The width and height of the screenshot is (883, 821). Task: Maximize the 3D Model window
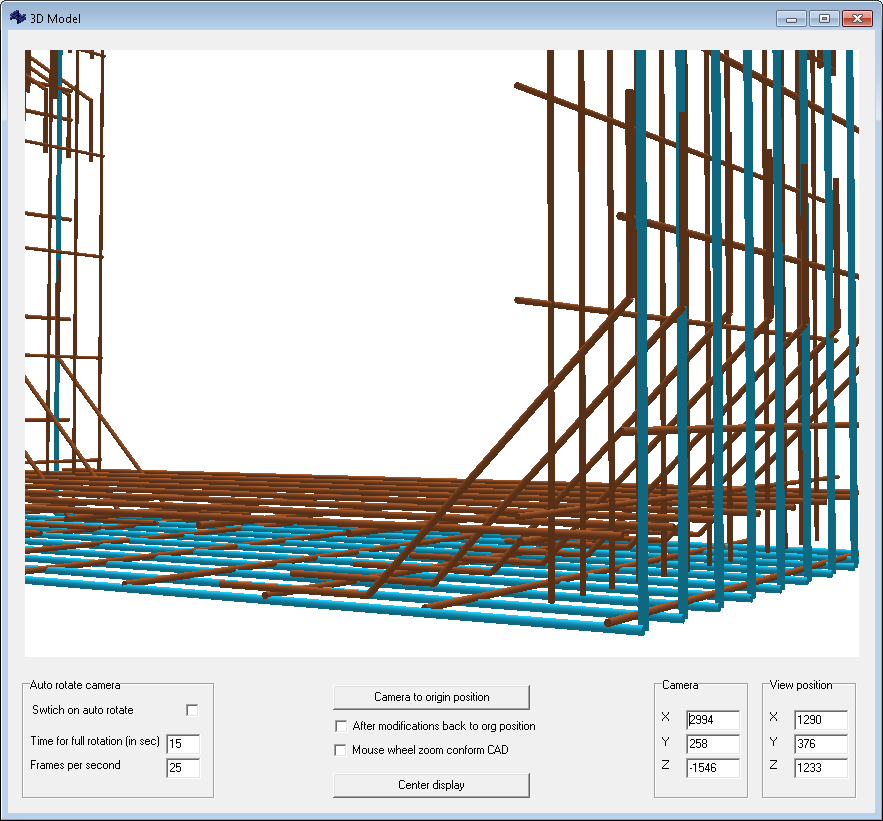(822, 17)
